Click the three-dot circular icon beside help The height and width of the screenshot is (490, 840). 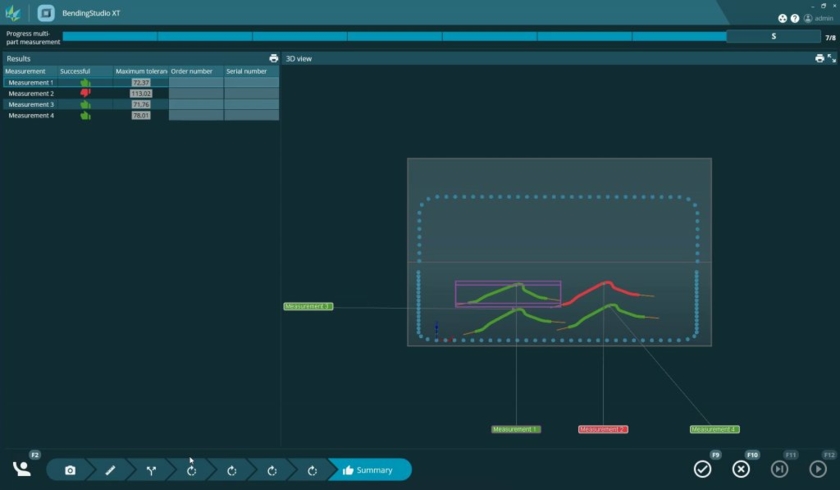click(783, 18)
